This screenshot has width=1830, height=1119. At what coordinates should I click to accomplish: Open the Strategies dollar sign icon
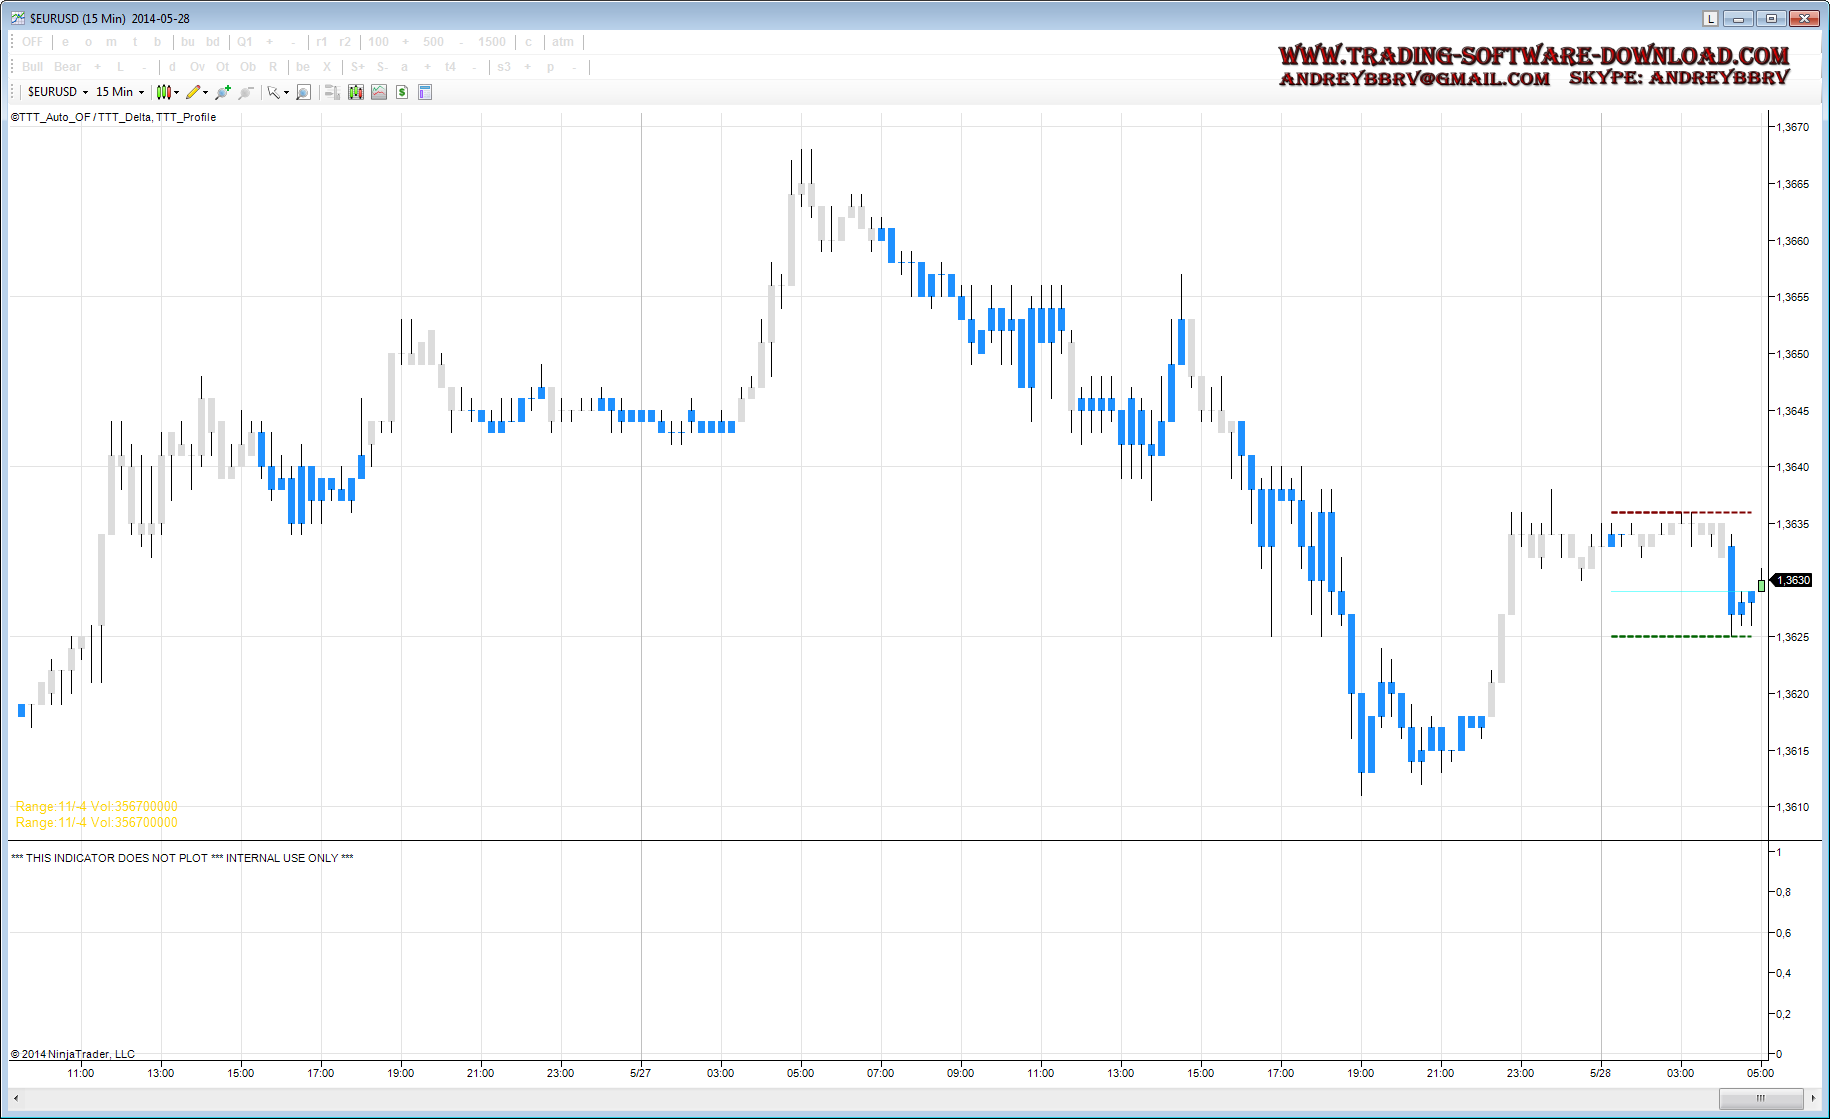click(402, 92)
